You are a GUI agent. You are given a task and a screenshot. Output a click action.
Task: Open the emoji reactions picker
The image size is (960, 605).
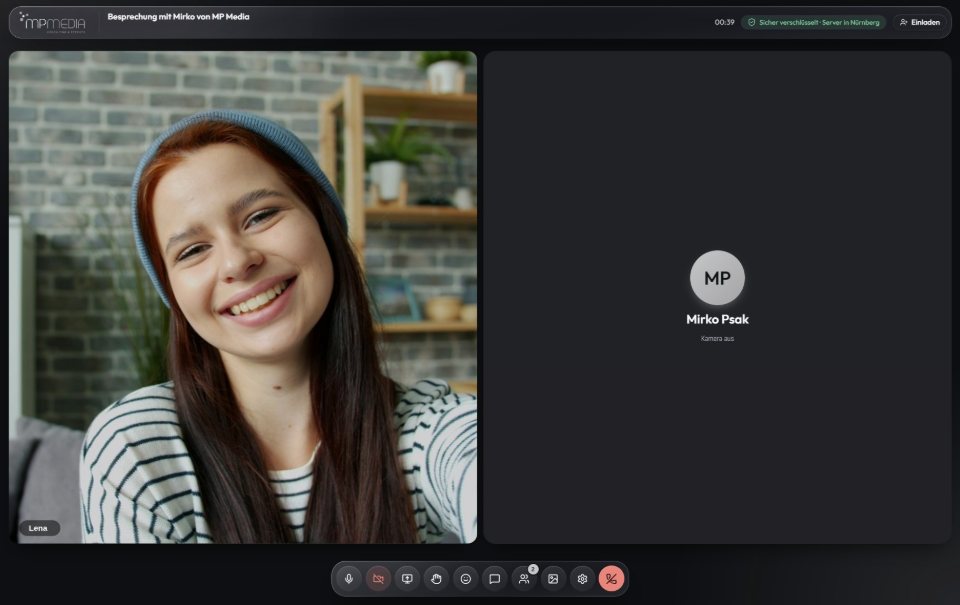[465, 579]
